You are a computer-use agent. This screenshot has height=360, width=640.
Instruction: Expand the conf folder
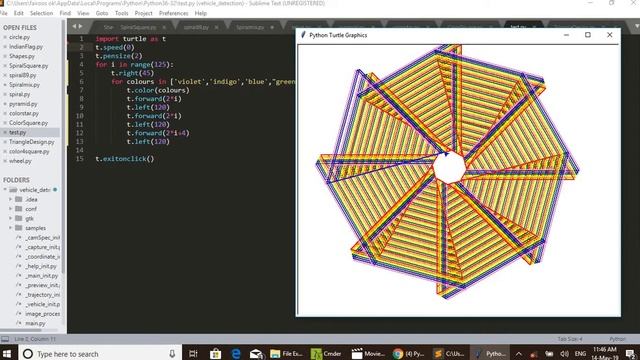coord(11,209)
